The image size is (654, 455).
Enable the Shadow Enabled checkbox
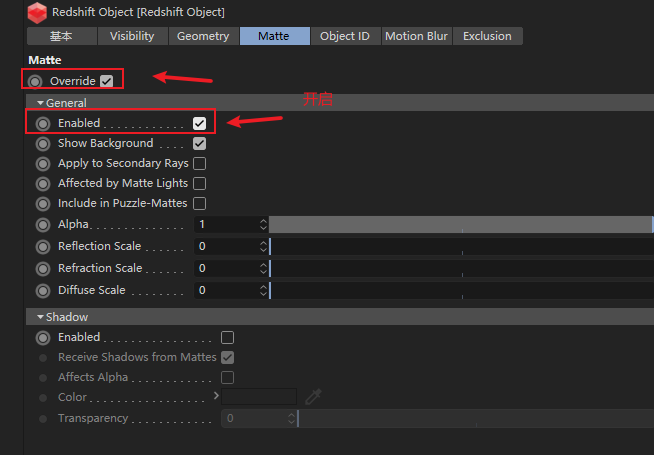[227, 337]
